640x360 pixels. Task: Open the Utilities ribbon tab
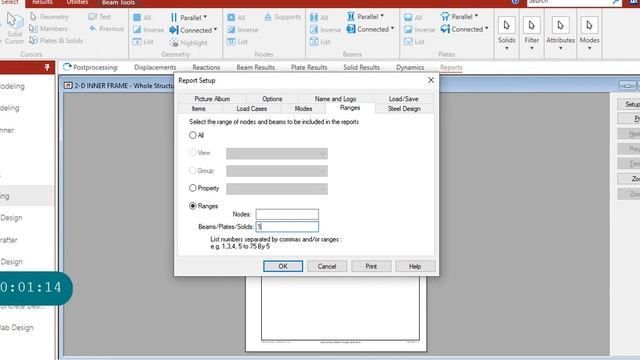[x=77, y=2]
